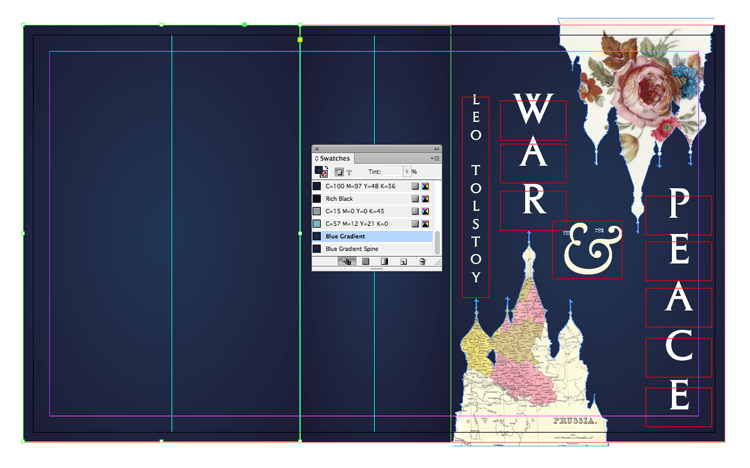Click process color icon on C=100 M=97 row
The height and width of the screenshot is (468, 750).
[415, 186]
